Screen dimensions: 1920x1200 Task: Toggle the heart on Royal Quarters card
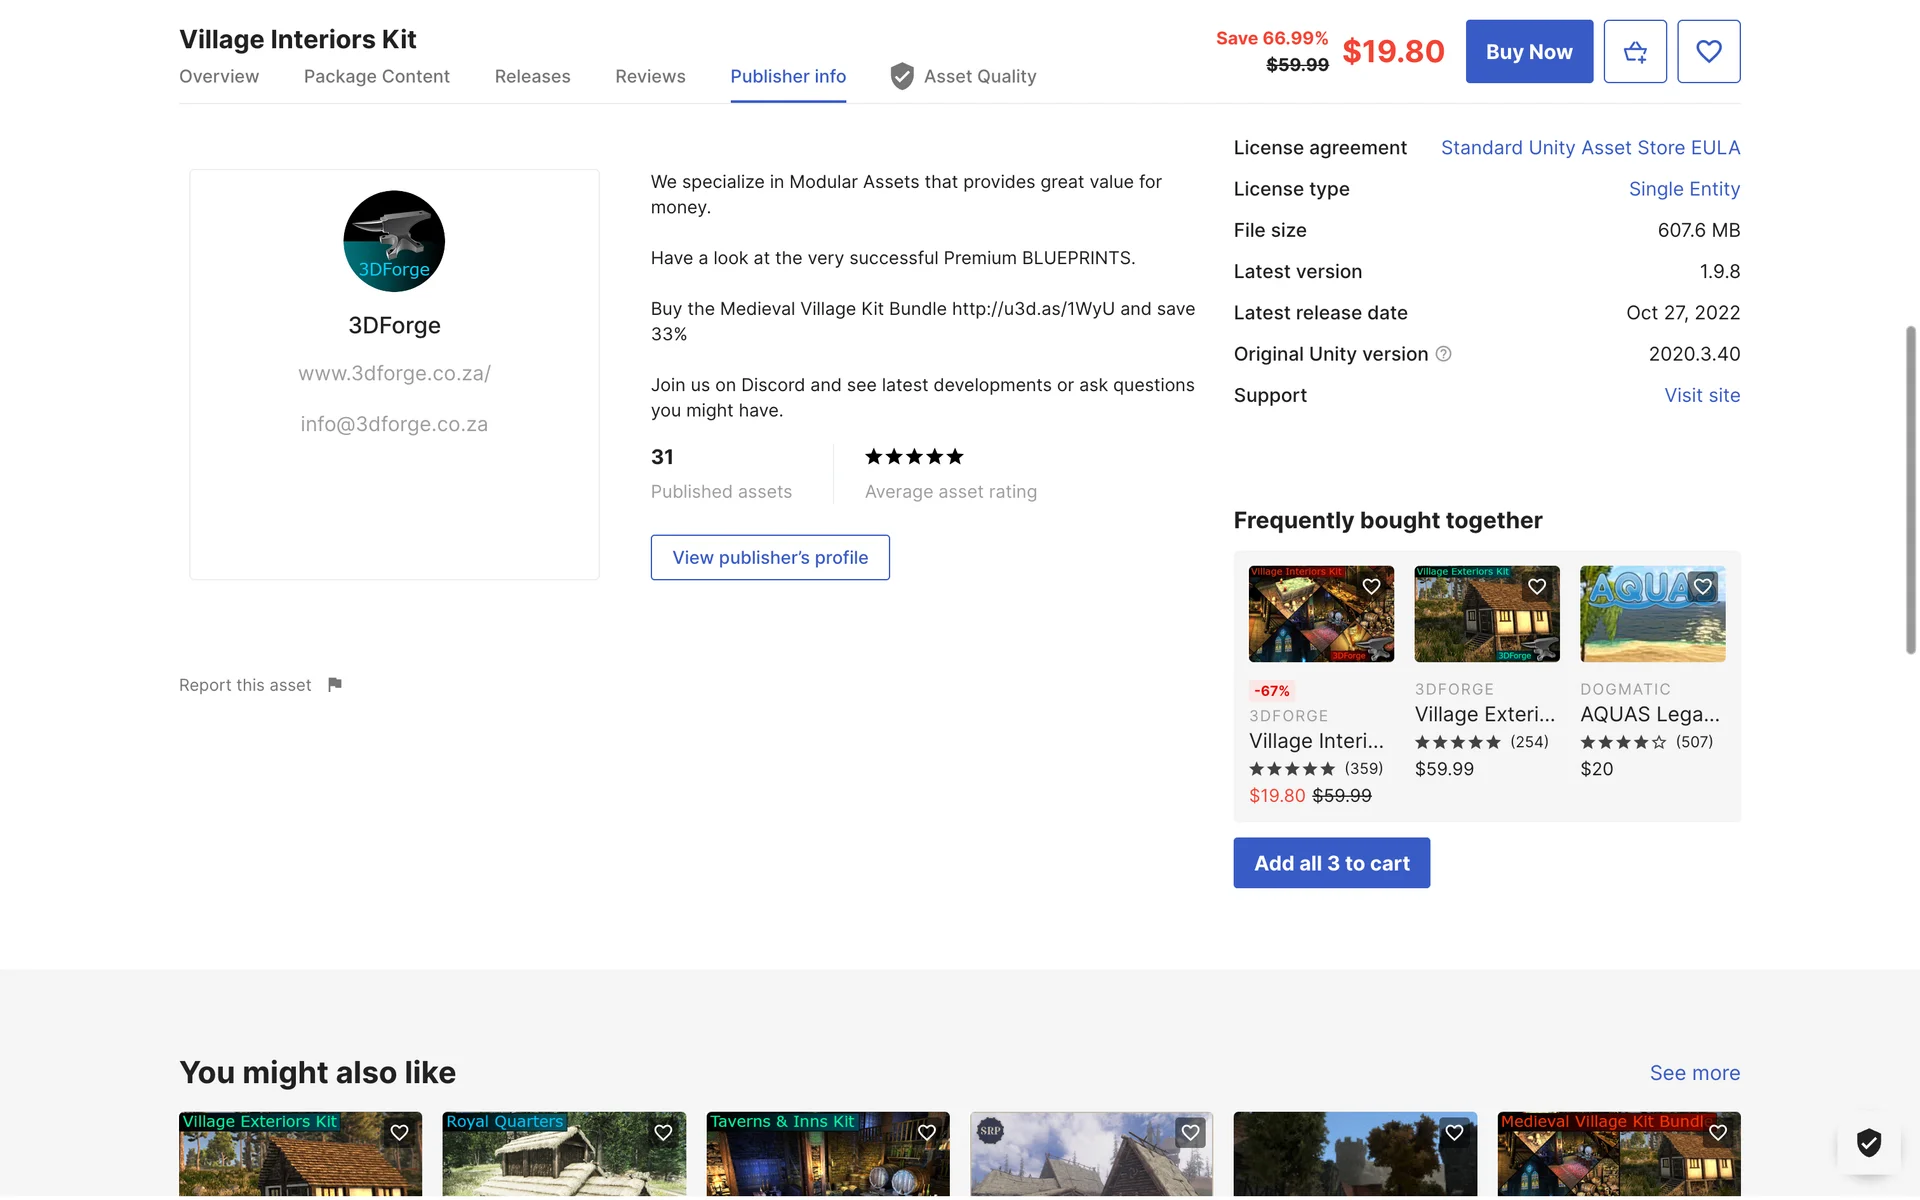[663, 1132]
